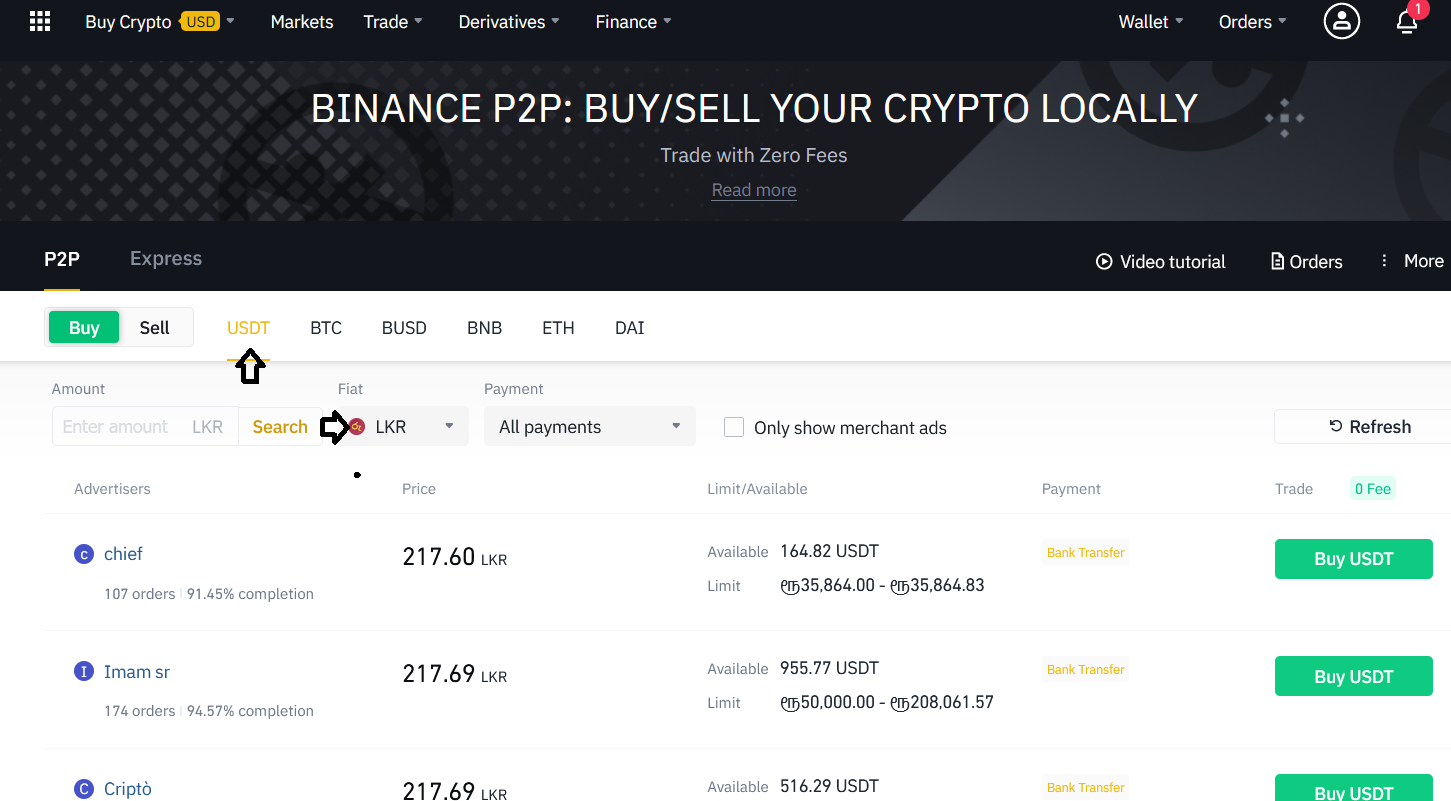Enable Only show merchant ads checkbox
Viewport: 1451px width, 801px height.
point(734,427)
